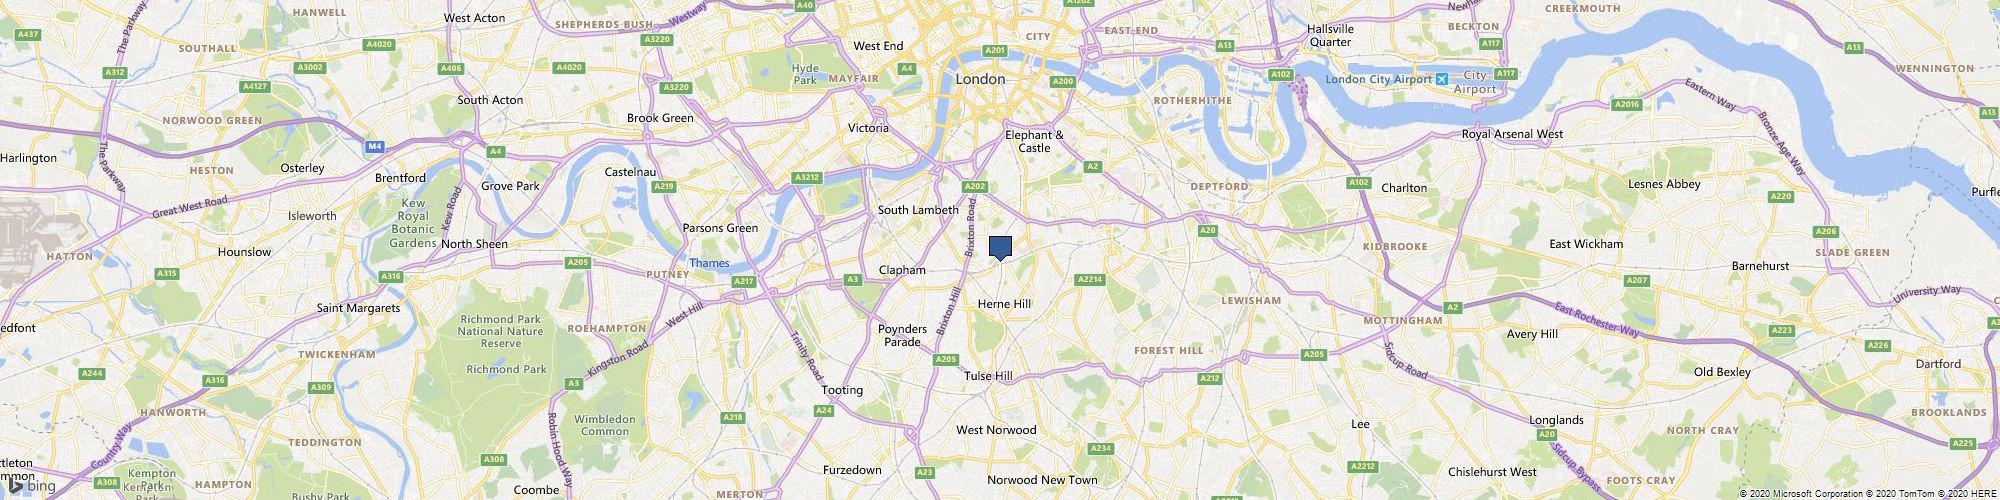Click the Wimbledon Common label
The width and height of the screenshot is (2000, 500).
[x=602, y=425]
